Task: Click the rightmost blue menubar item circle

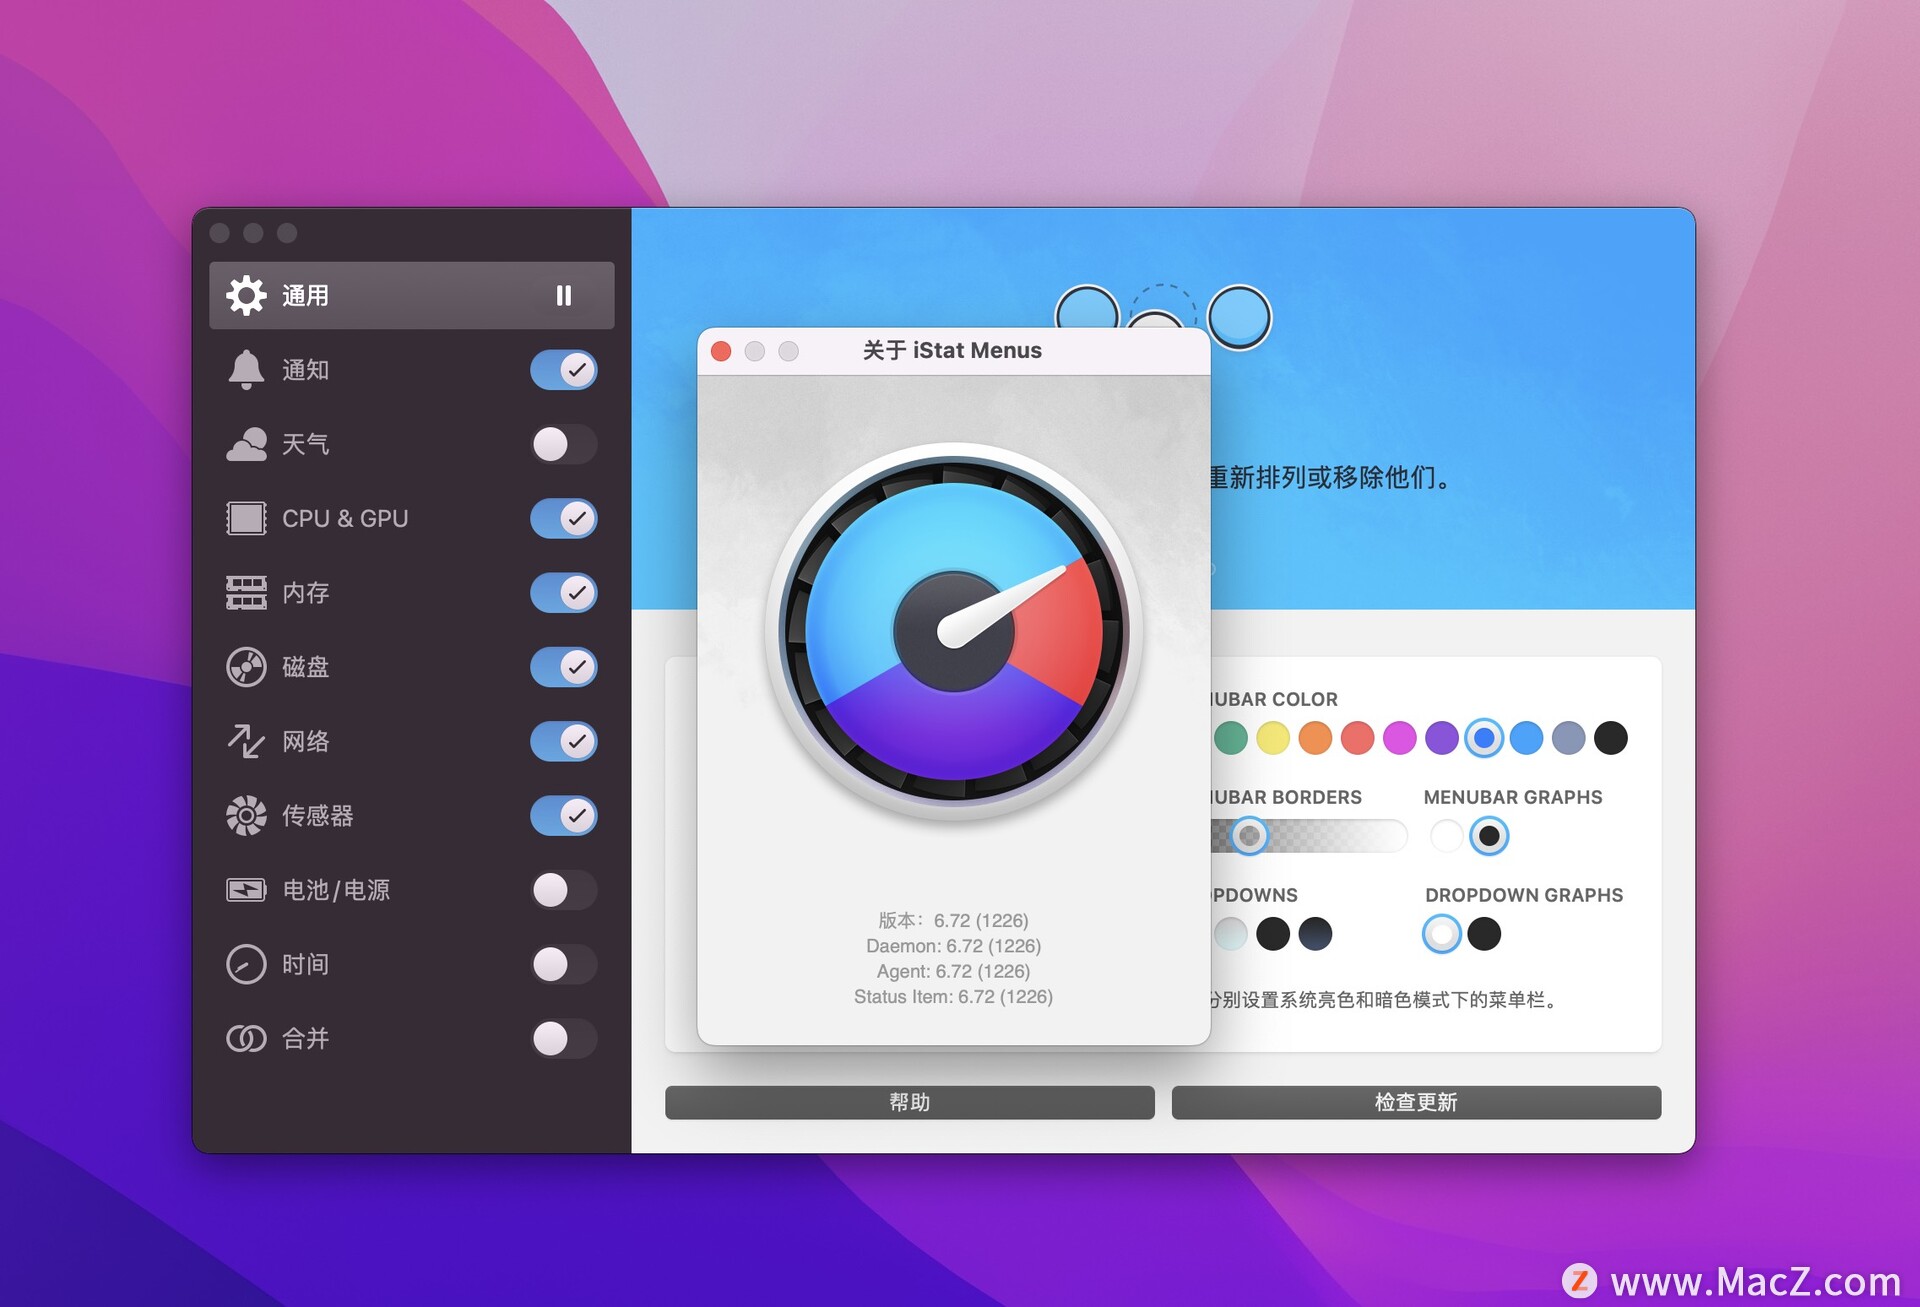Action: [1239, 317]
